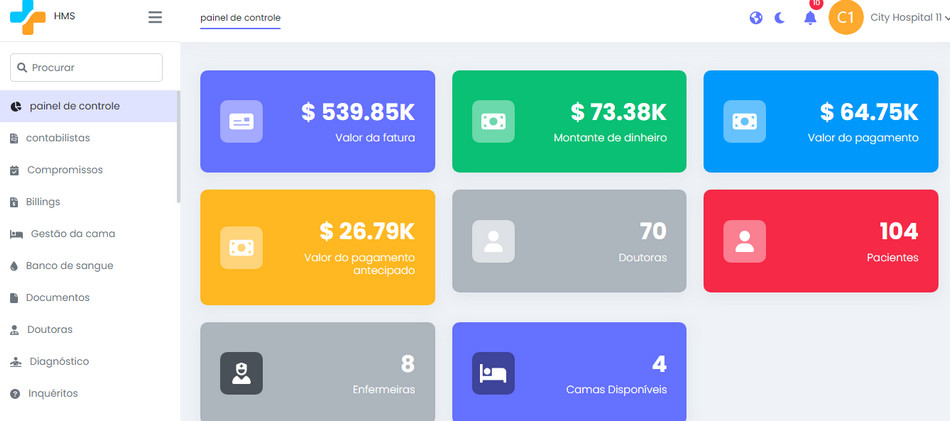Viewport: 950px width, 421px height.
Task: Toggle dark mode moon icon
Action: pyautogui.click(x=780, y=18)
